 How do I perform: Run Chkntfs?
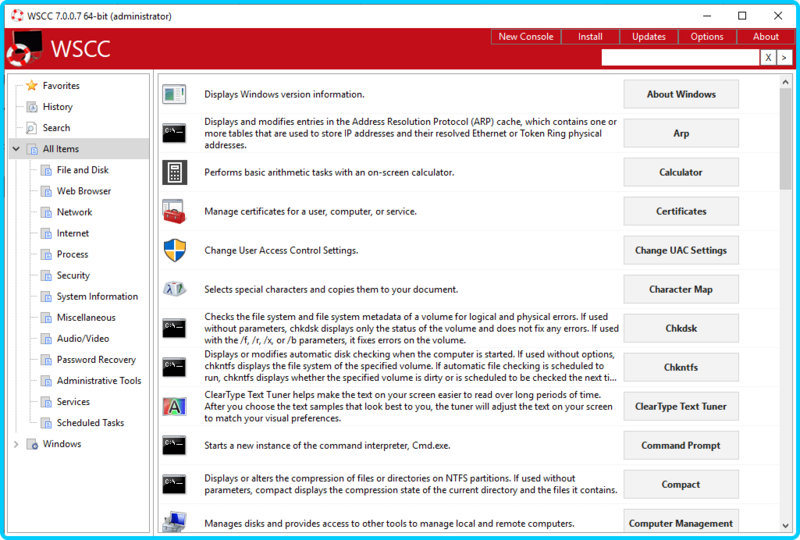[681, 367]
